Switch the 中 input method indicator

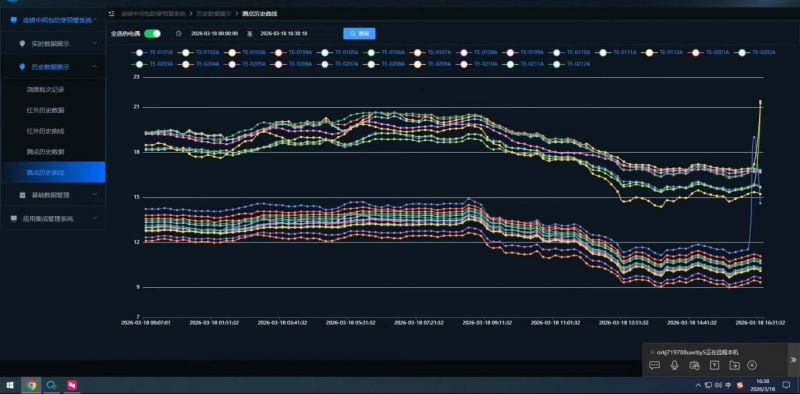728,385
